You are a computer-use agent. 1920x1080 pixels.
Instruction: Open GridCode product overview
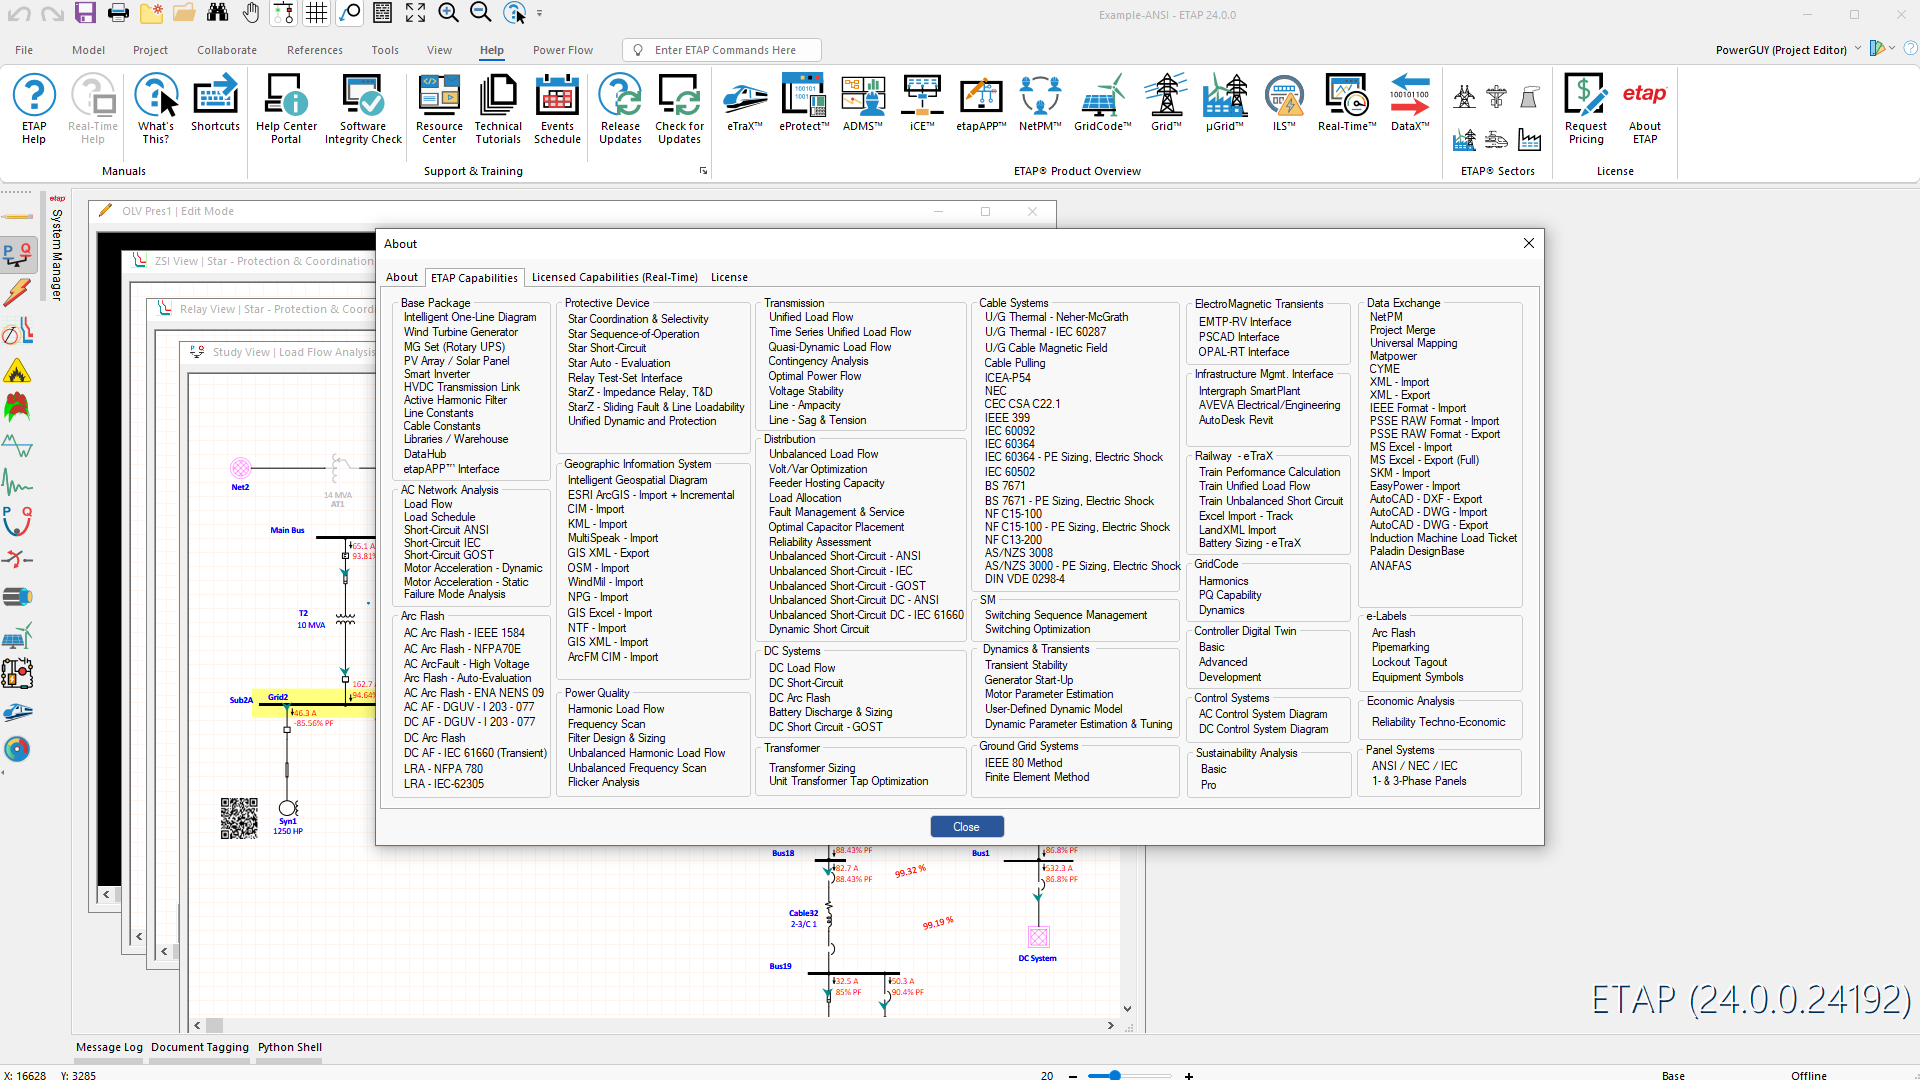pos(1103,103)
